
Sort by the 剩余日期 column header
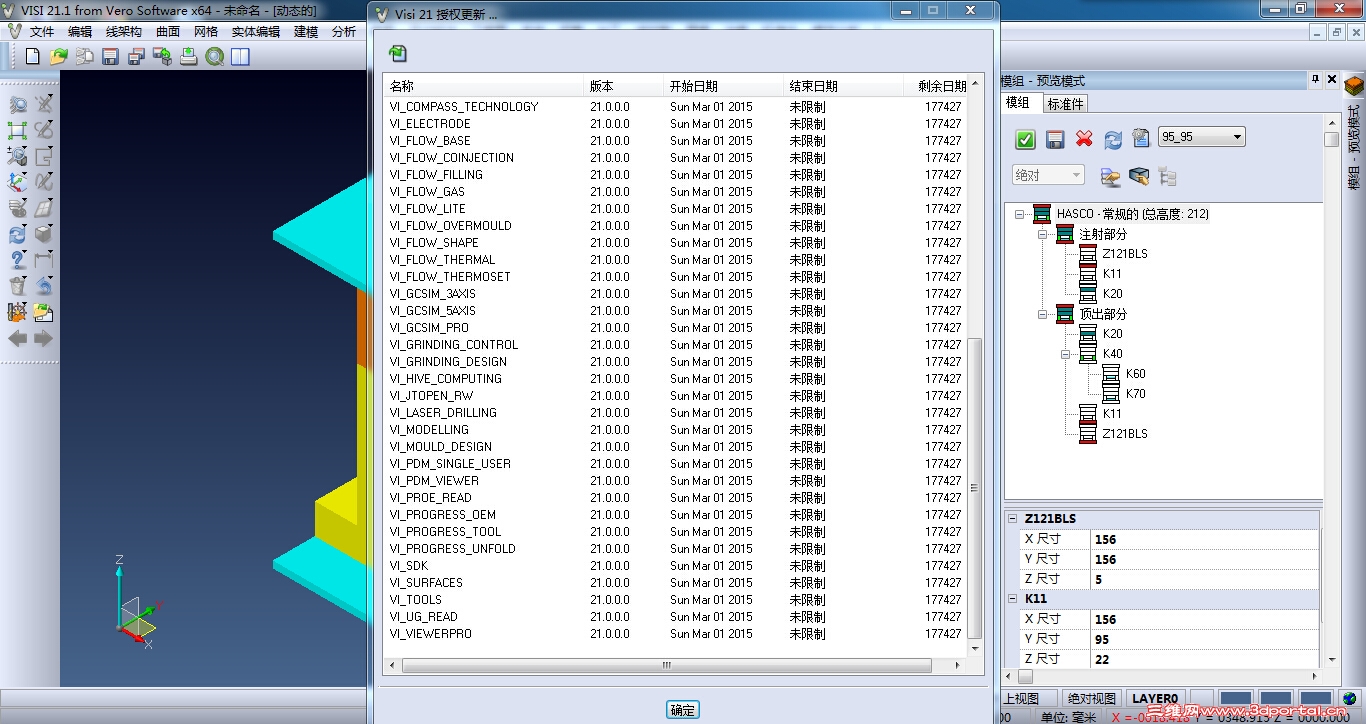pos(937,86)
